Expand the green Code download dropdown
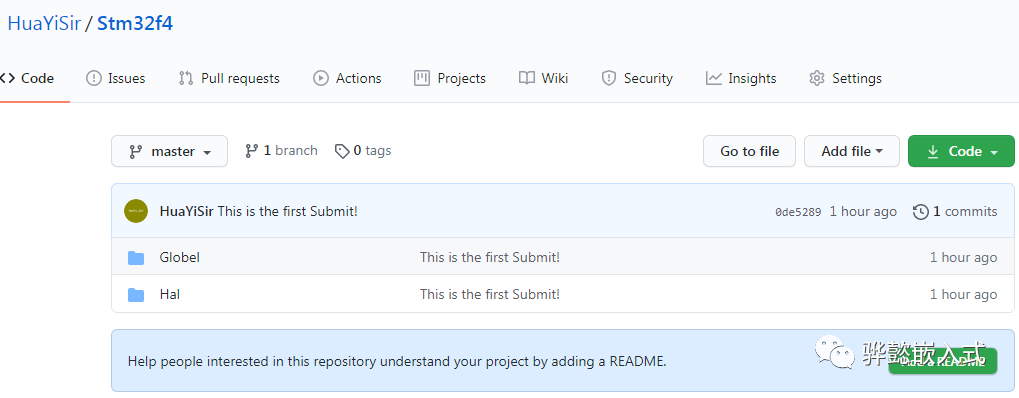Viewport: 1019px width, 398px height. (x=961, y=151)
